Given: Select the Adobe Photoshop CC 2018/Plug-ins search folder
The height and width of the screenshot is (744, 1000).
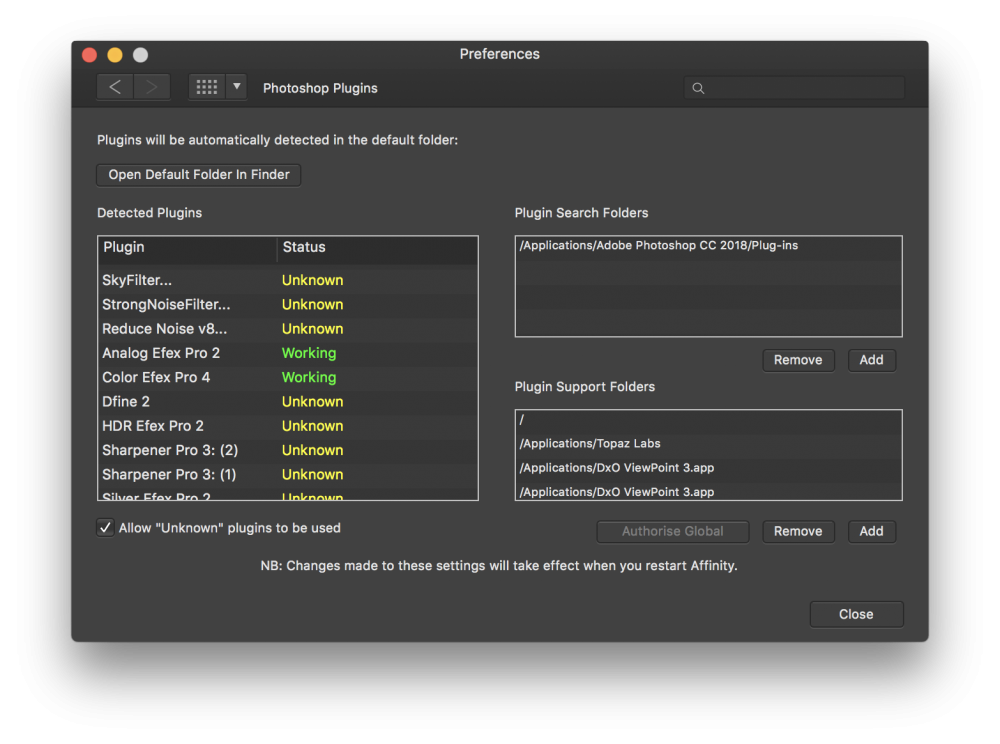Looking at the screenshot, I should 708,246.
